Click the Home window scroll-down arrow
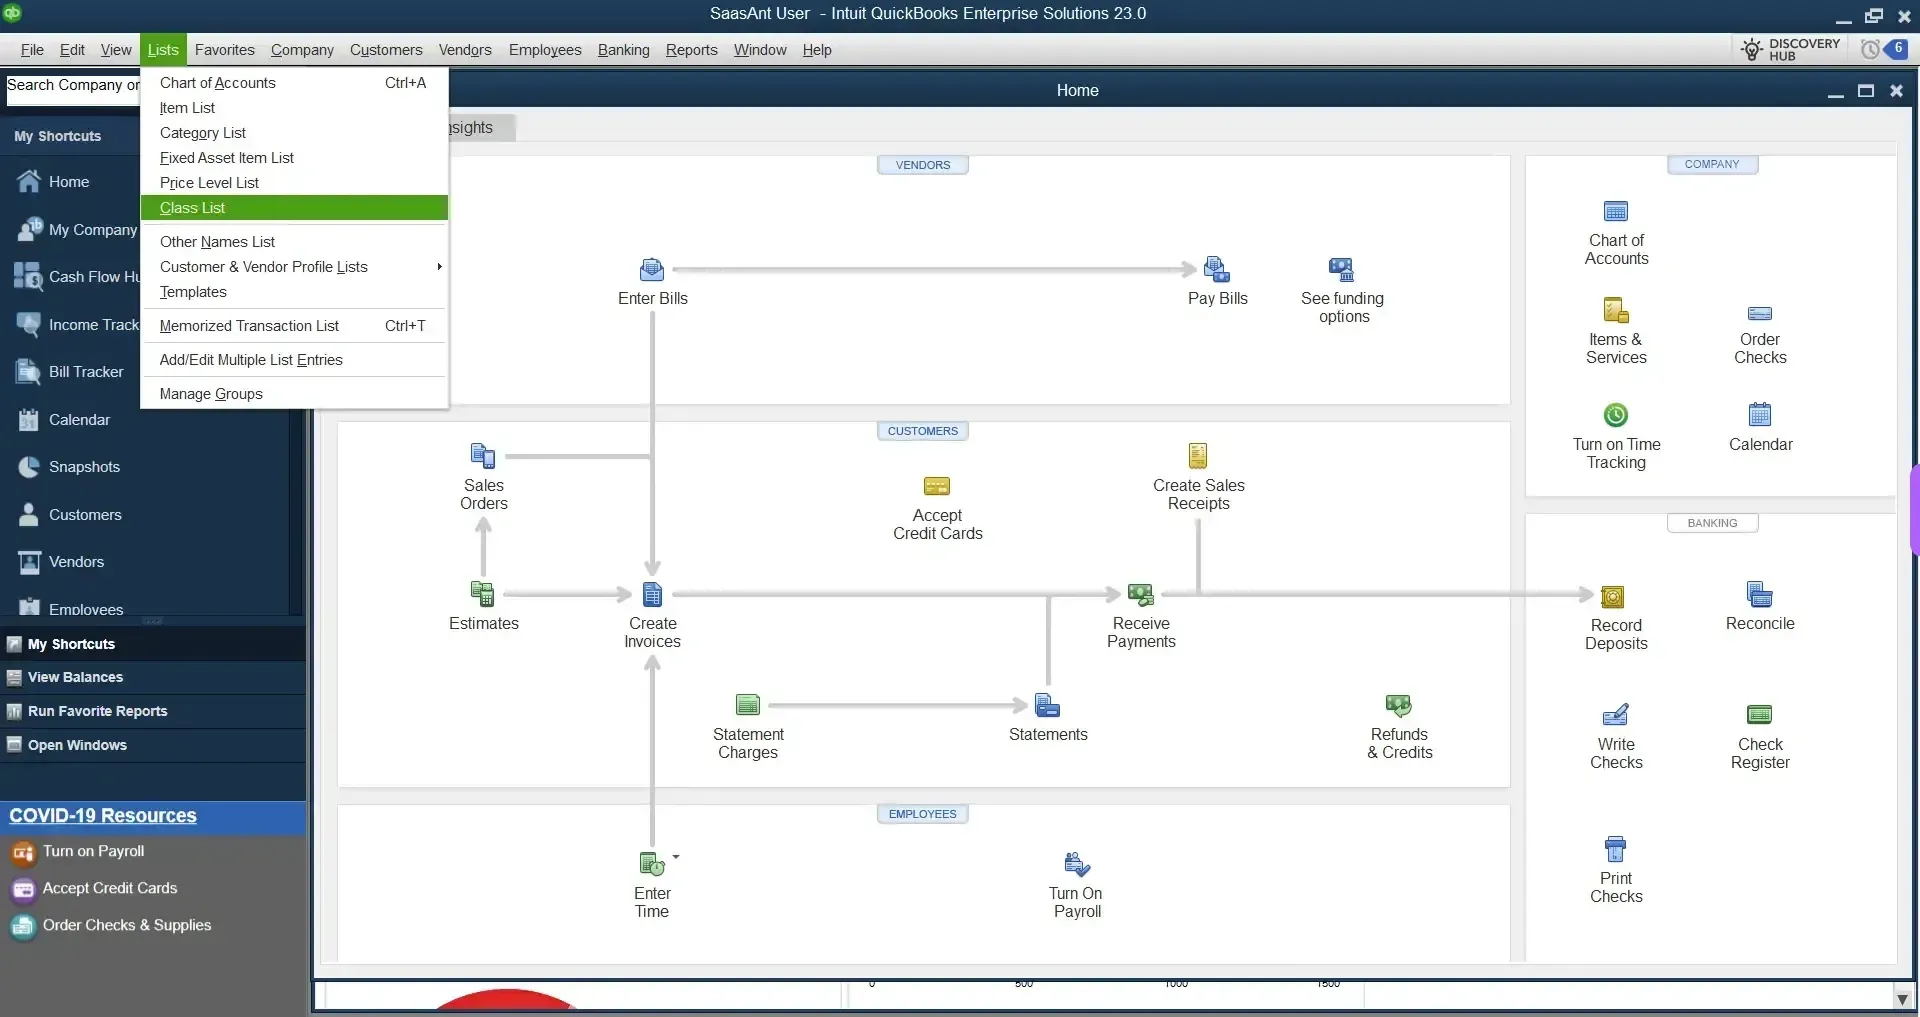1920x1017 pixels. tap(1902, 999)
